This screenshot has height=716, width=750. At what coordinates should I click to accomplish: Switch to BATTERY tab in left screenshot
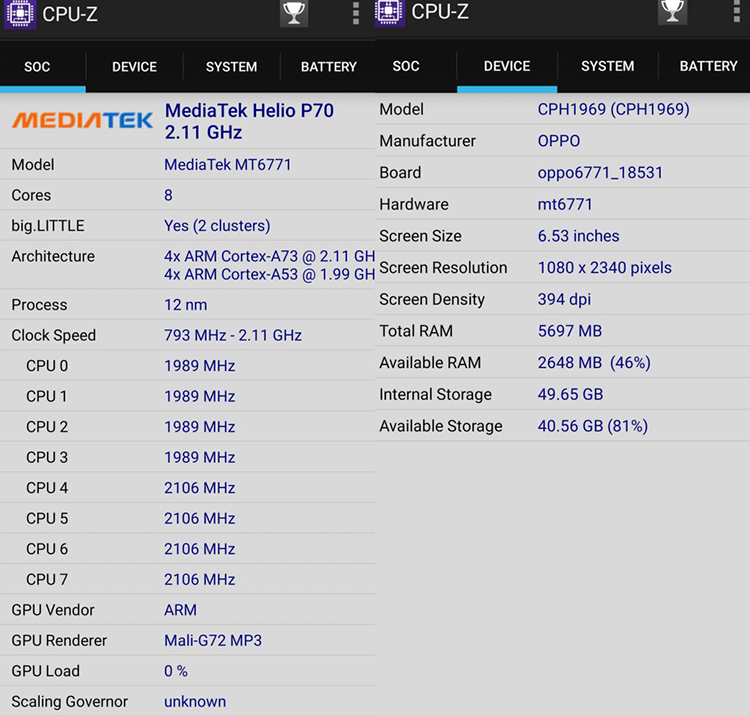(x=329, y=66)
